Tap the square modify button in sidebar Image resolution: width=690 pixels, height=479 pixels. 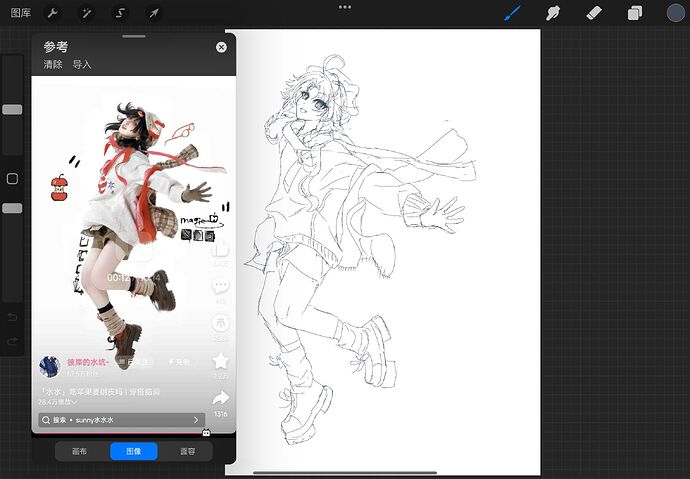pos(12,179)
